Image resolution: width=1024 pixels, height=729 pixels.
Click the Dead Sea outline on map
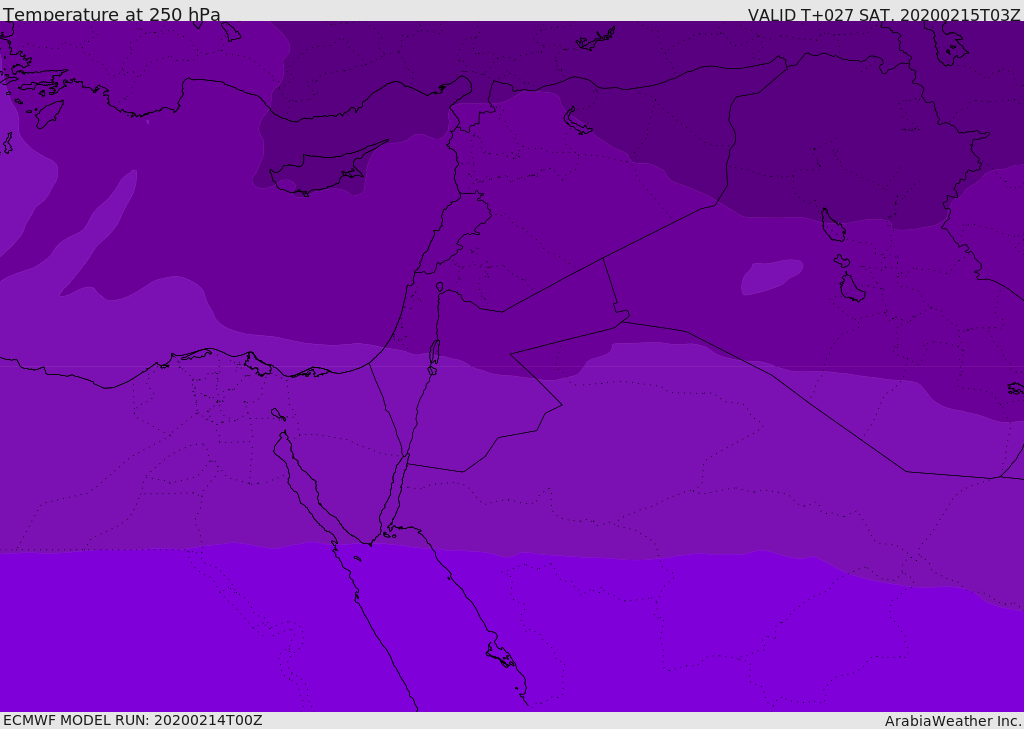434,352
